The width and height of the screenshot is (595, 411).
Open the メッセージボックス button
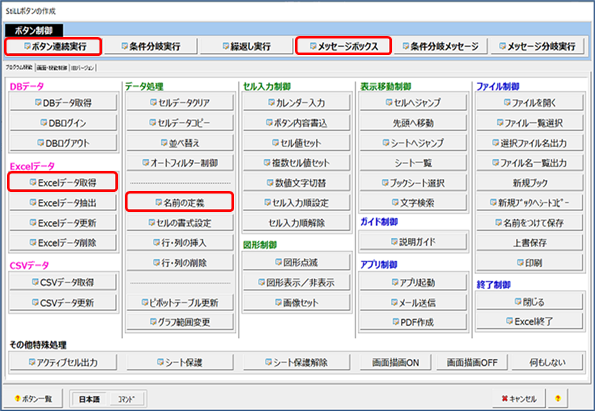343,46
